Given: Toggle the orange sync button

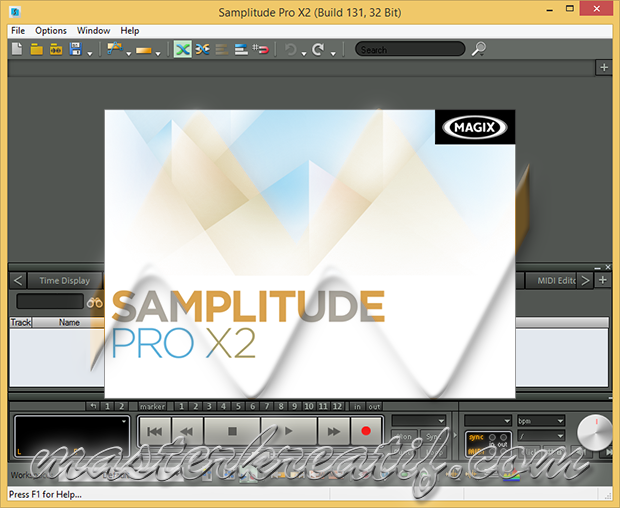Looking at the screenshot, I should 476,438.
